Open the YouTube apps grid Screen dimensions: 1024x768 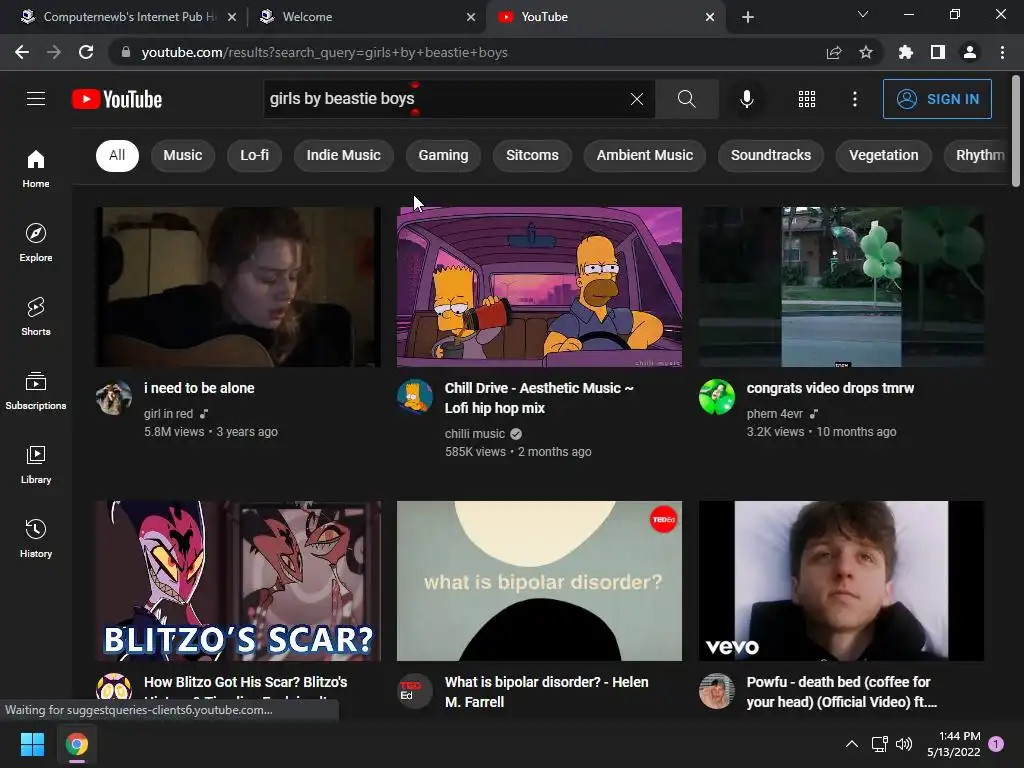coord(807,99)
